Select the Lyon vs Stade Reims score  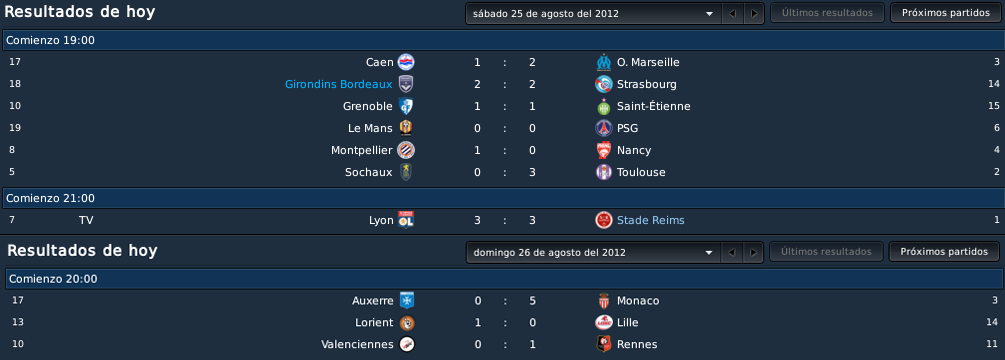tap(504, 220)
